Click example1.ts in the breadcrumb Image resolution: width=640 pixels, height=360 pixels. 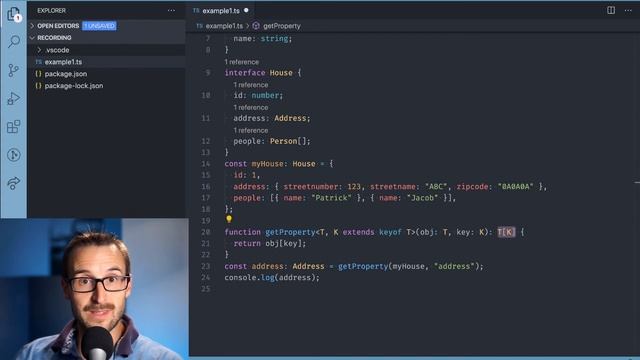tap(224, 26)
